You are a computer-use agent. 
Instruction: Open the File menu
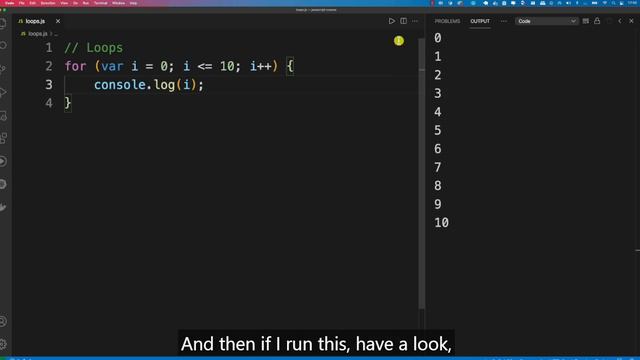22,3
